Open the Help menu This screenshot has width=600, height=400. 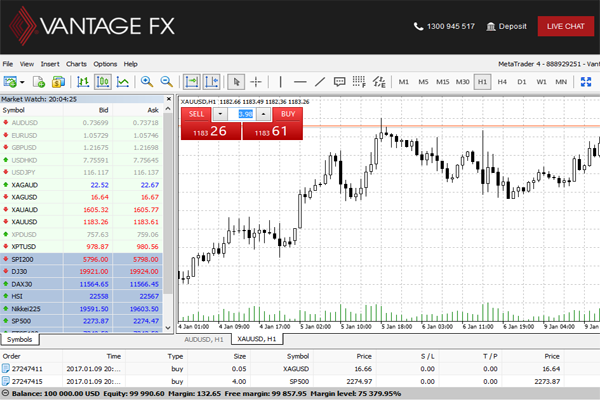(x=130, y=64)
